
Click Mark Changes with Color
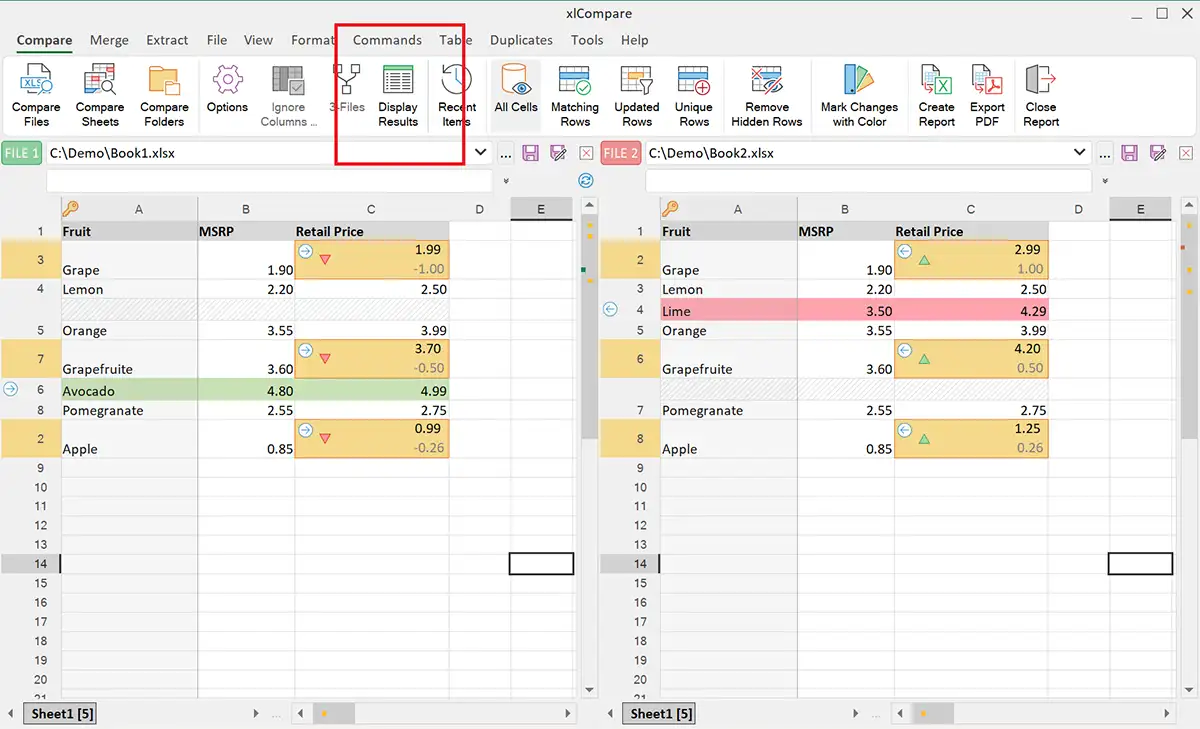pos(858,95)
